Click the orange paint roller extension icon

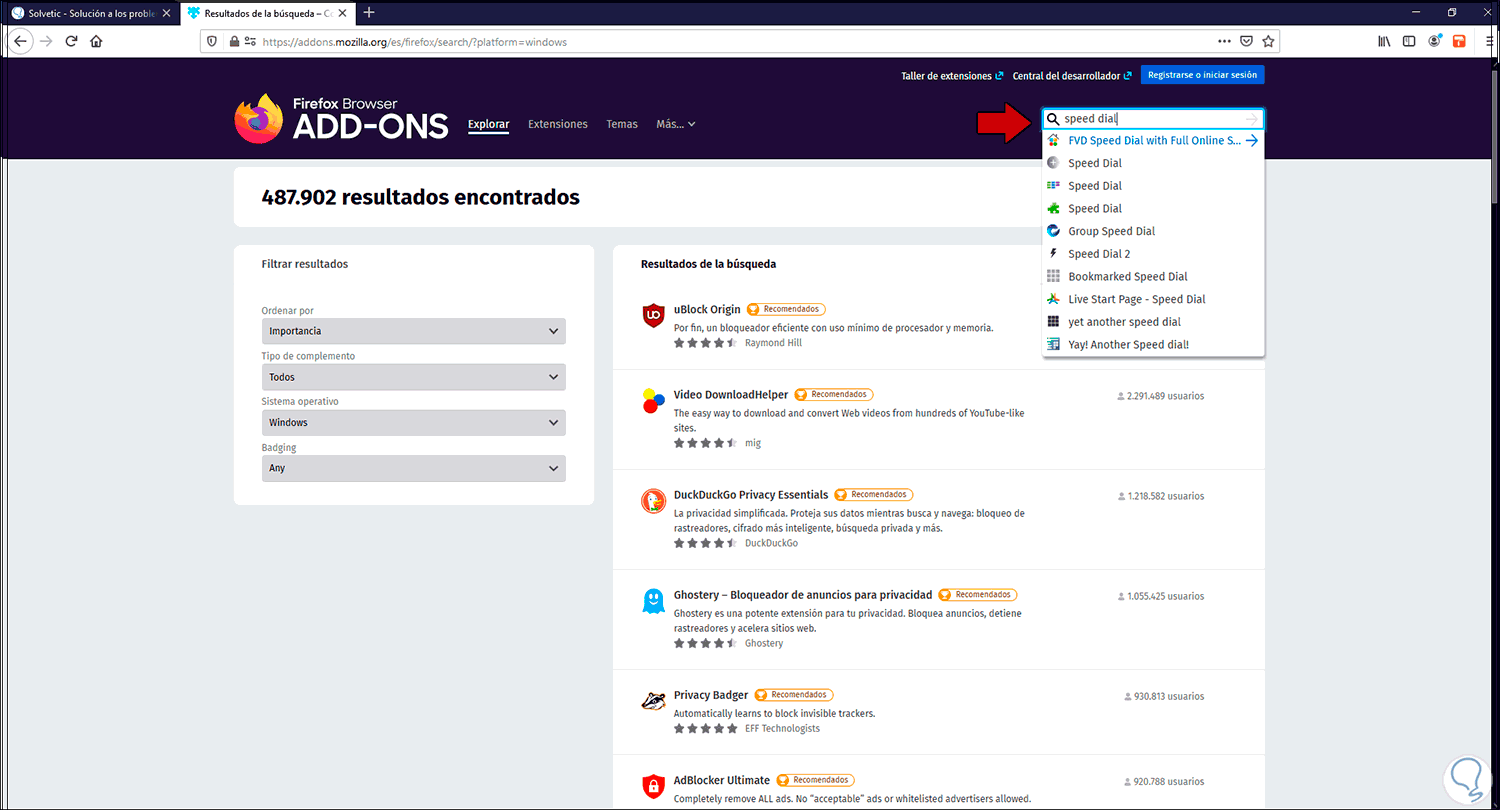tap(1459, 41)
